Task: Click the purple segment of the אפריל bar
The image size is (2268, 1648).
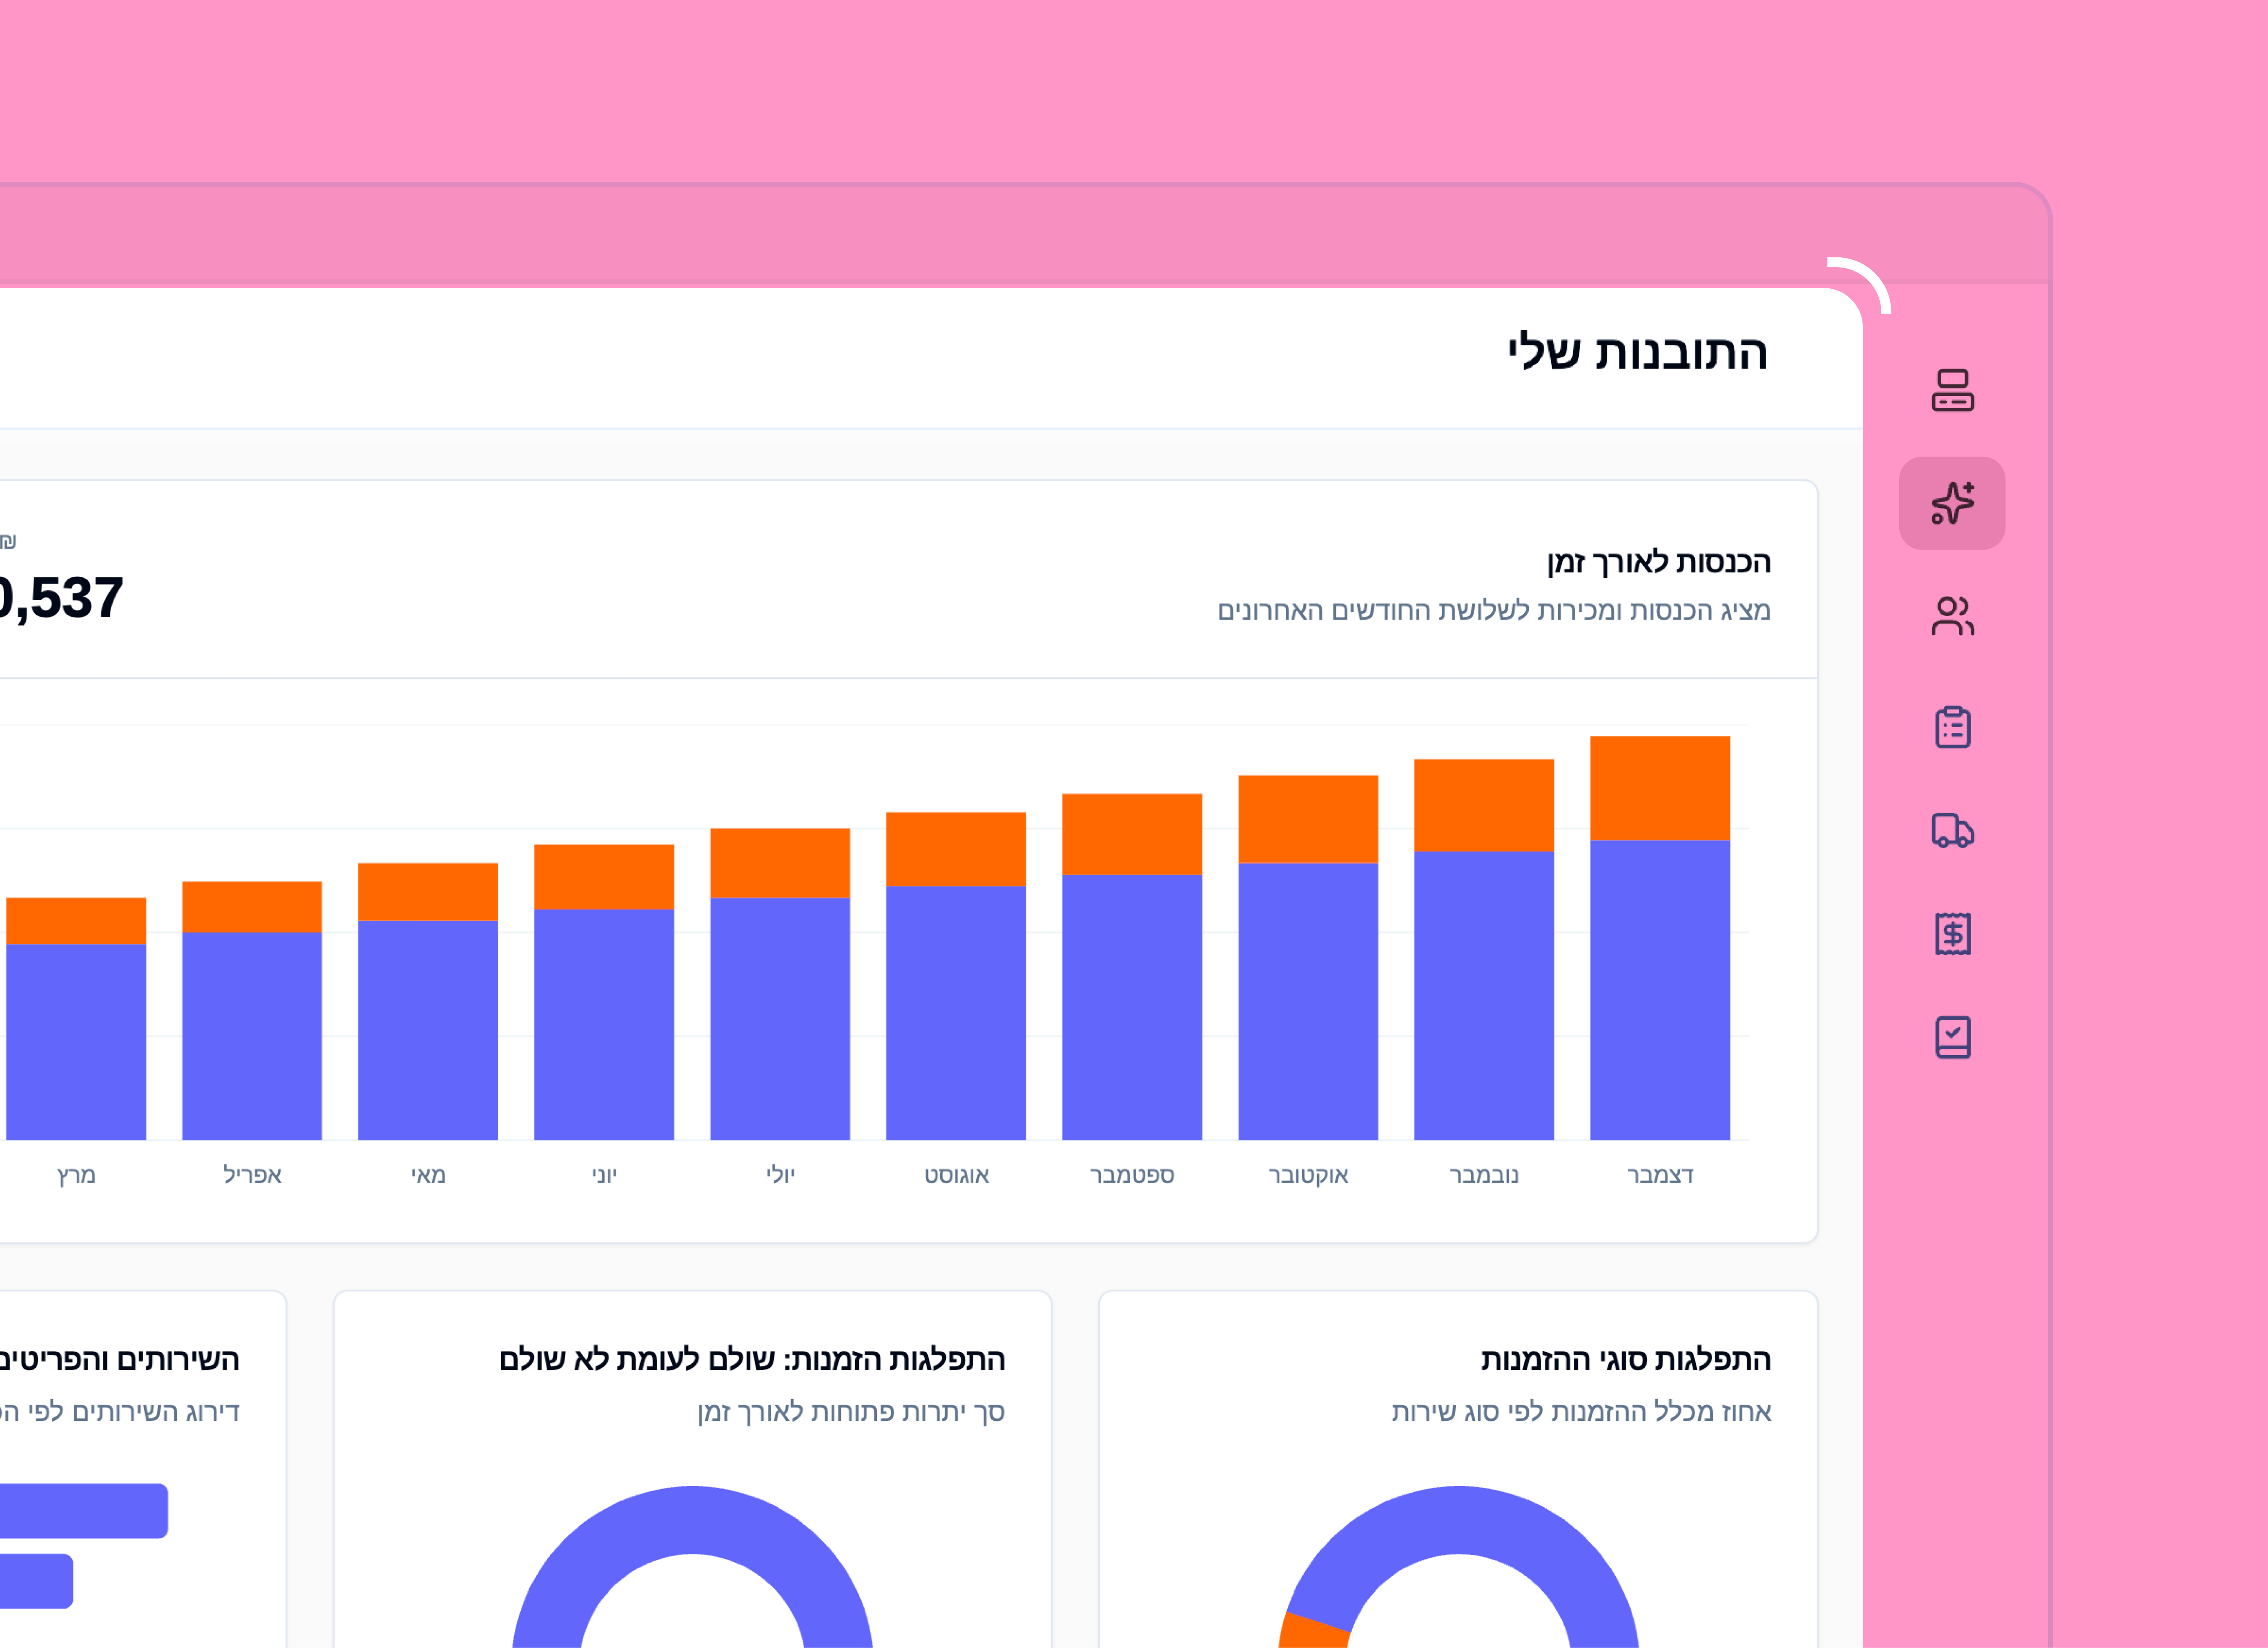Action: [x=251, y=1036]
